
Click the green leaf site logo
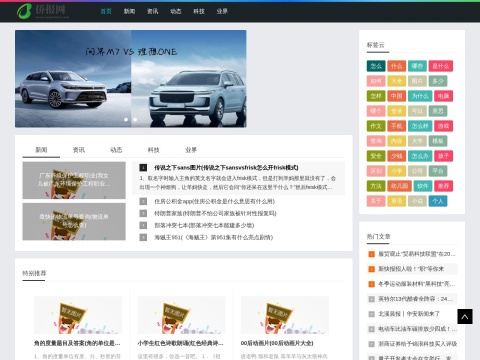click(x=43, y=11)
